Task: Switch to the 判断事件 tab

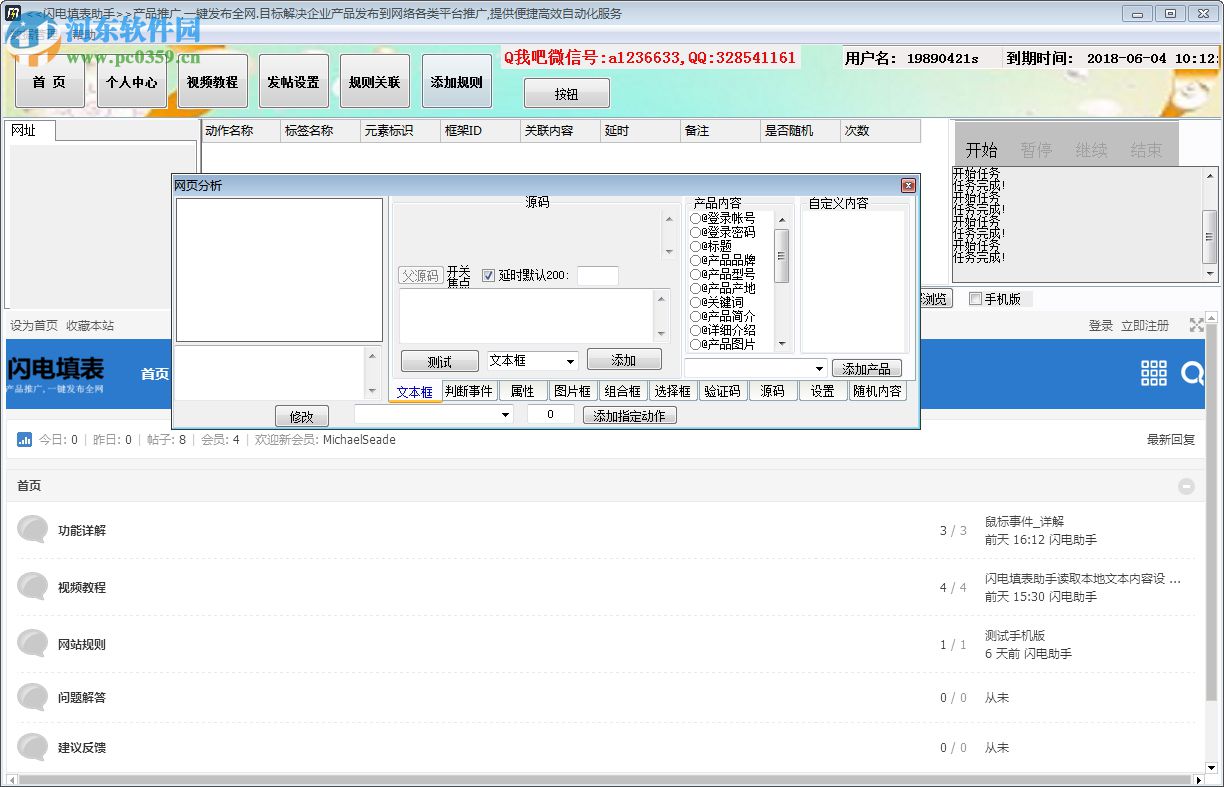Action: point(469,390)
